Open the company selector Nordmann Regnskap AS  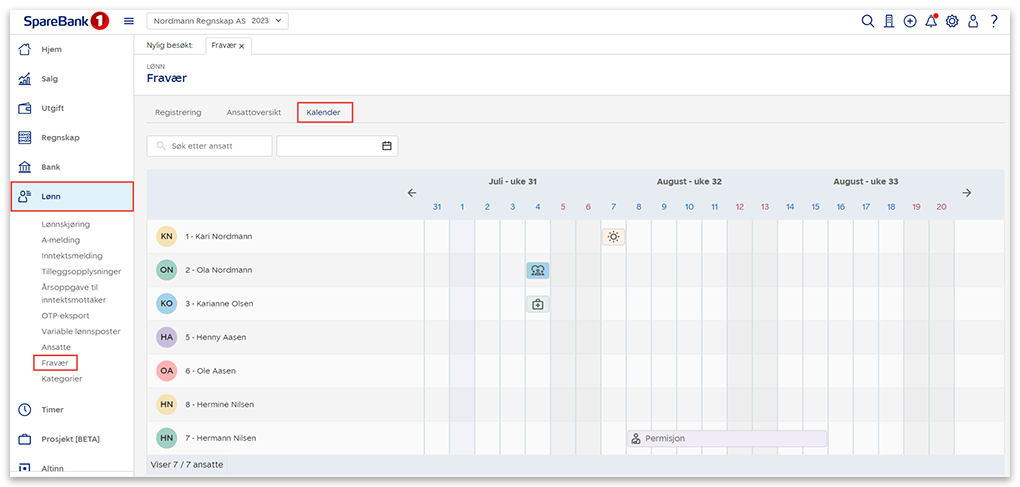tap(217, 21)
